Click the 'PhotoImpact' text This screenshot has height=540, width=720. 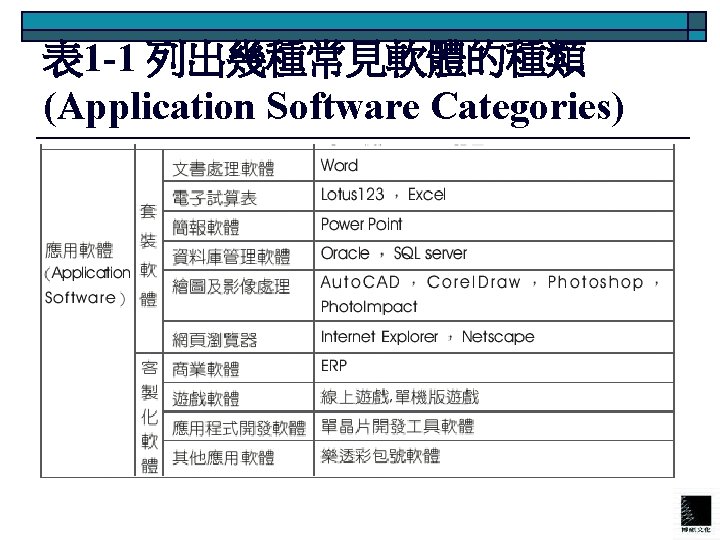[x=369, y=307]
